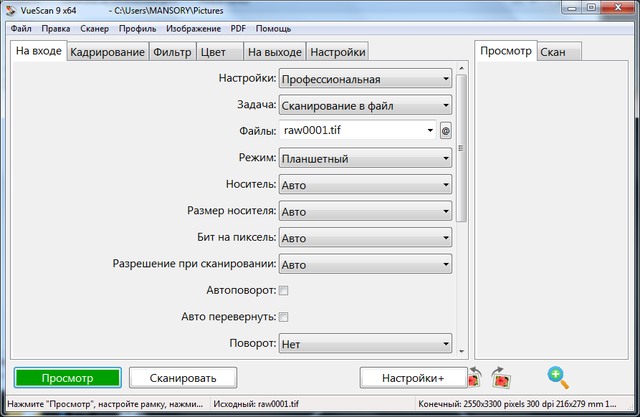This screenshot has height=417, width=640.
Task: Open the Режим dropdown showing Планшетный
Action: pos(365,158)
